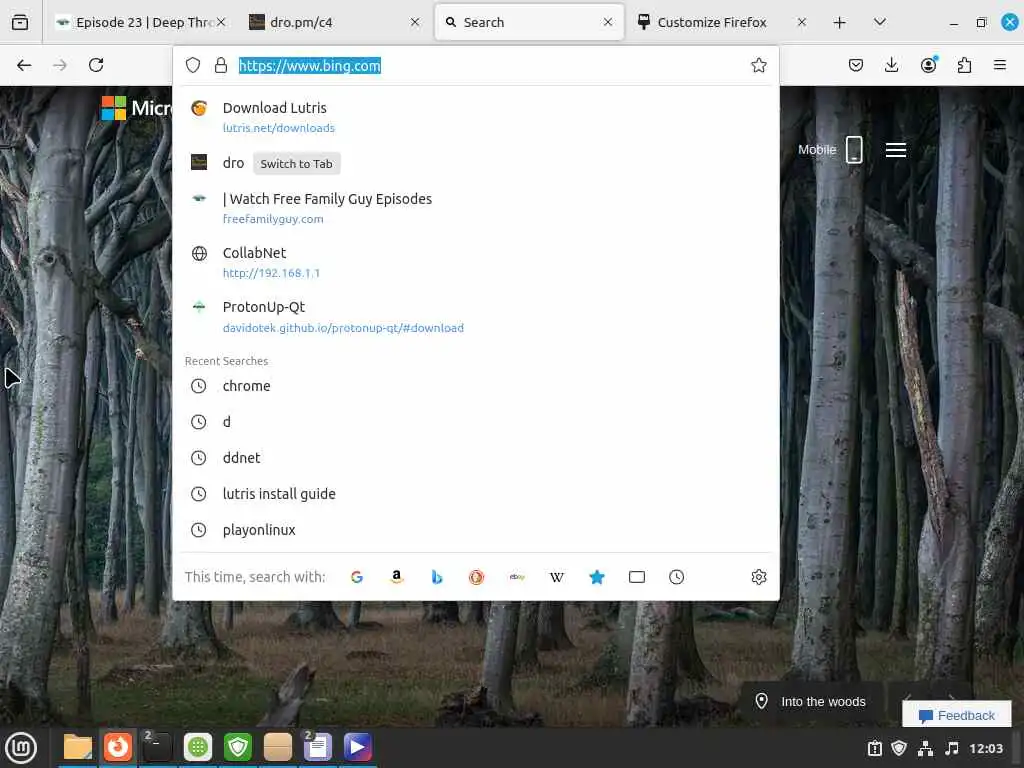Open the Downloads panel
The image size is (1024, 768).
tap(891, 65)
